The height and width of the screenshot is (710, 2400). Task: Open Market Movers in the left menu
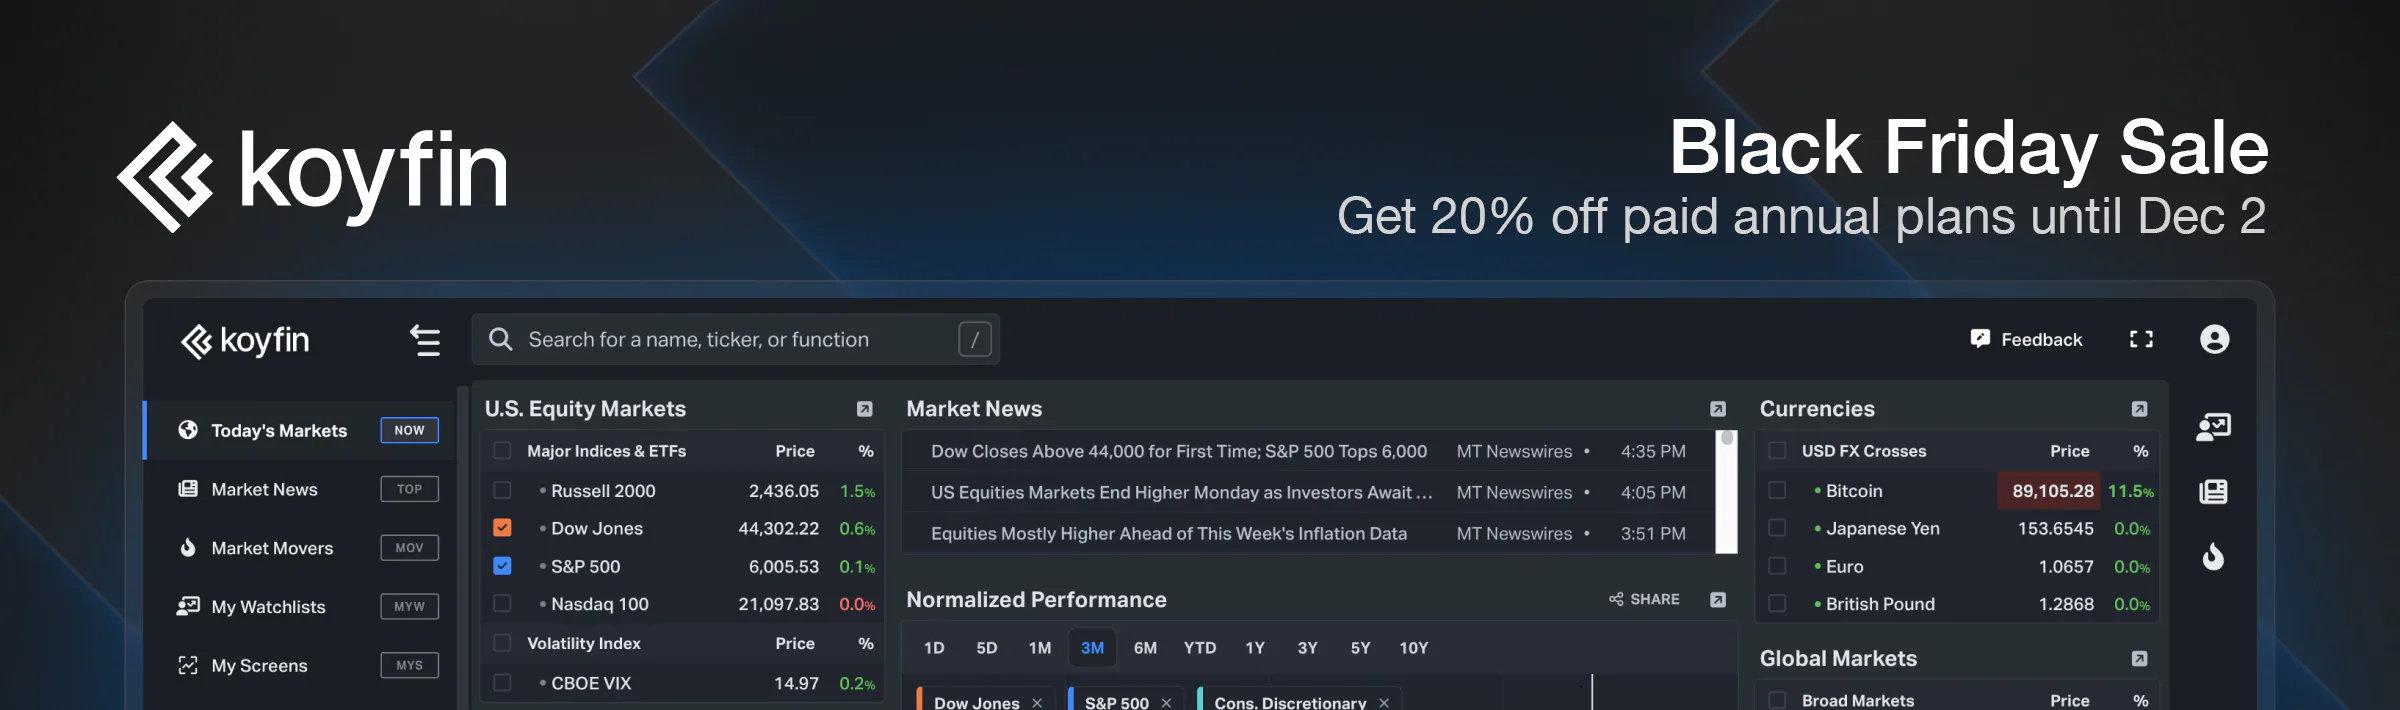click(272, 548)
